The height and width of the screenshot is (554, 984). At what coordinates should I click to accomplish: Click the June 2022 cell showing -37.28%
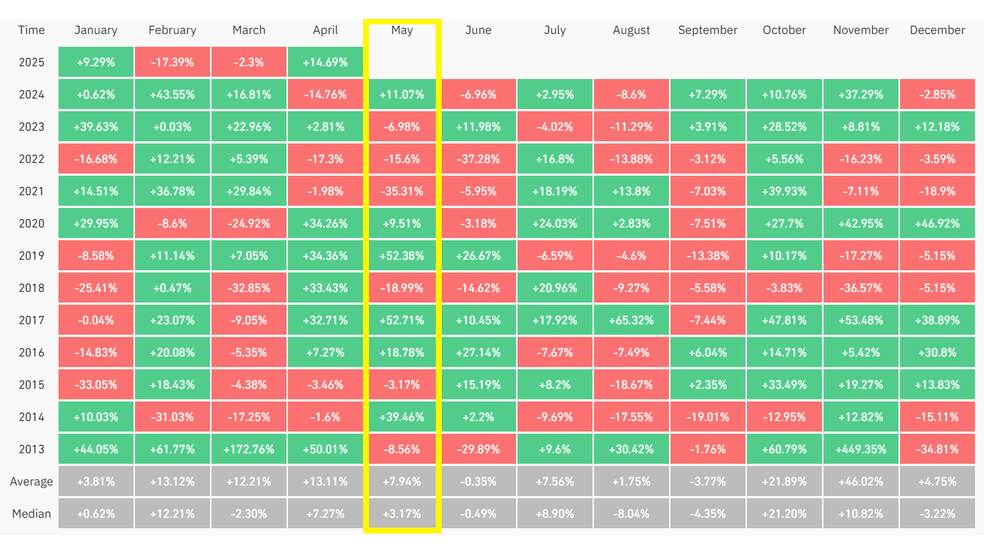click(x=478, y=159)
